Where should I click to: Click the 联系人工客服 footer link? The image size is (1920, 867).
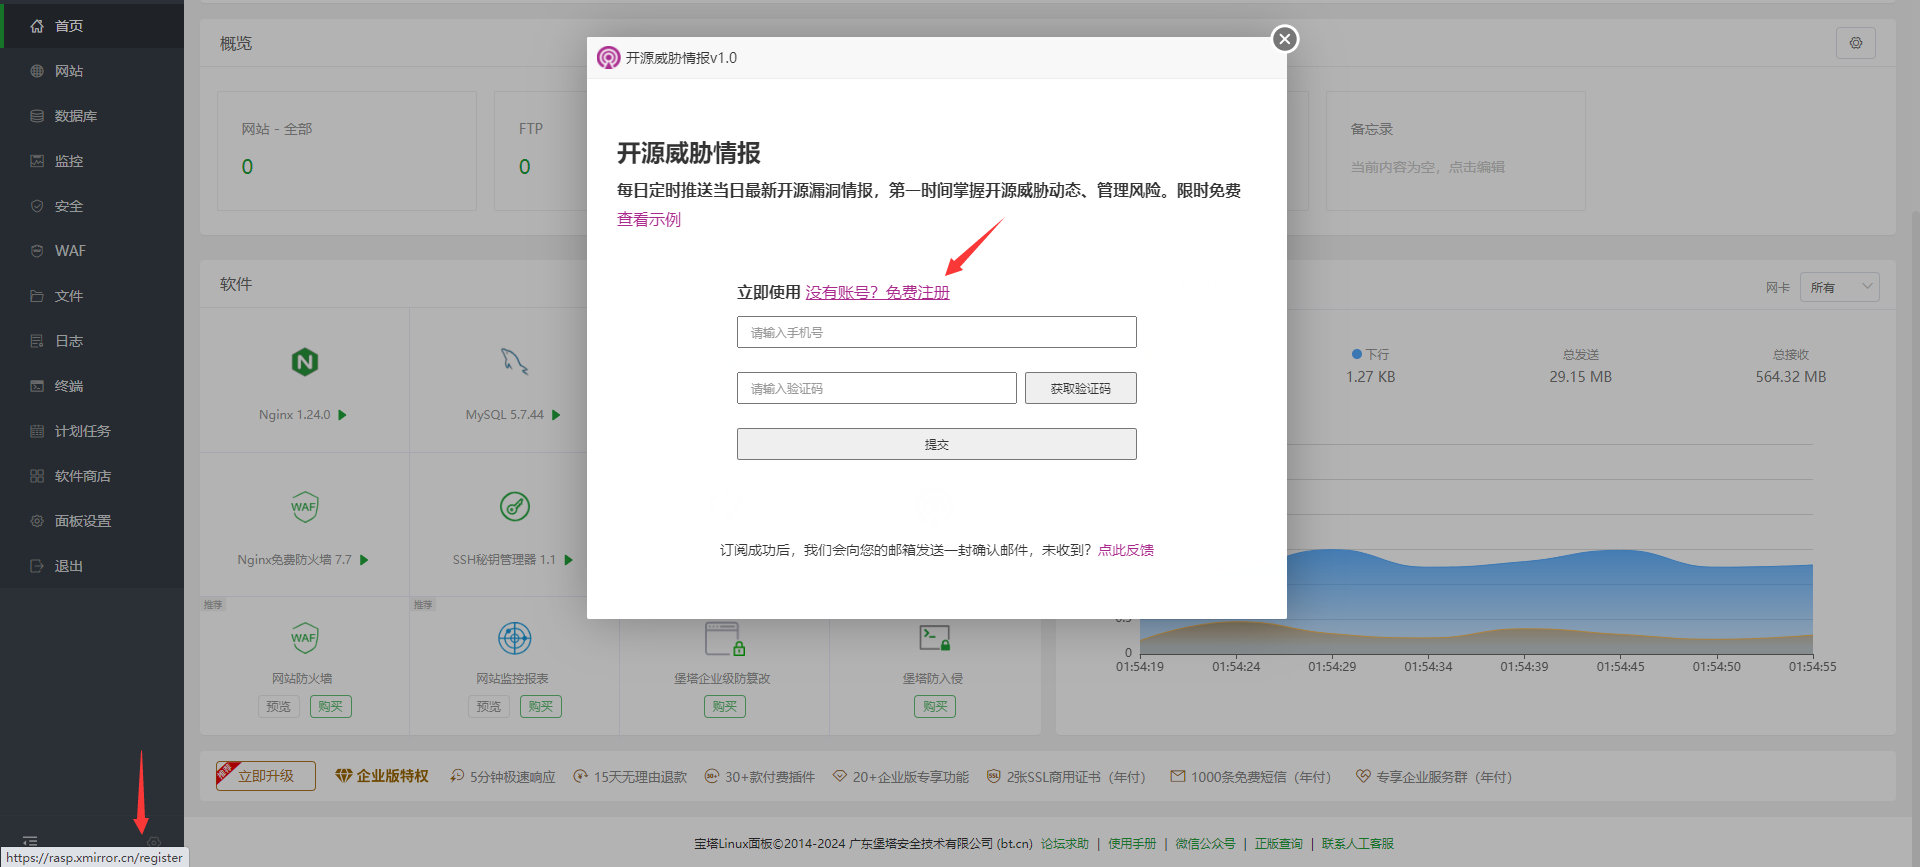pyautogui.click(x=1358, y=844)
